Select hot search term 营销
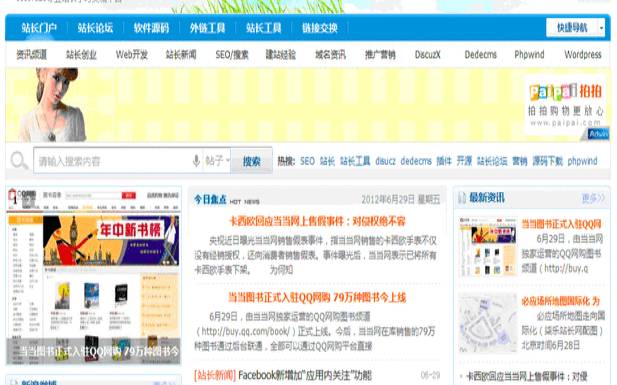Screen dimensions: 617x385 520,161
